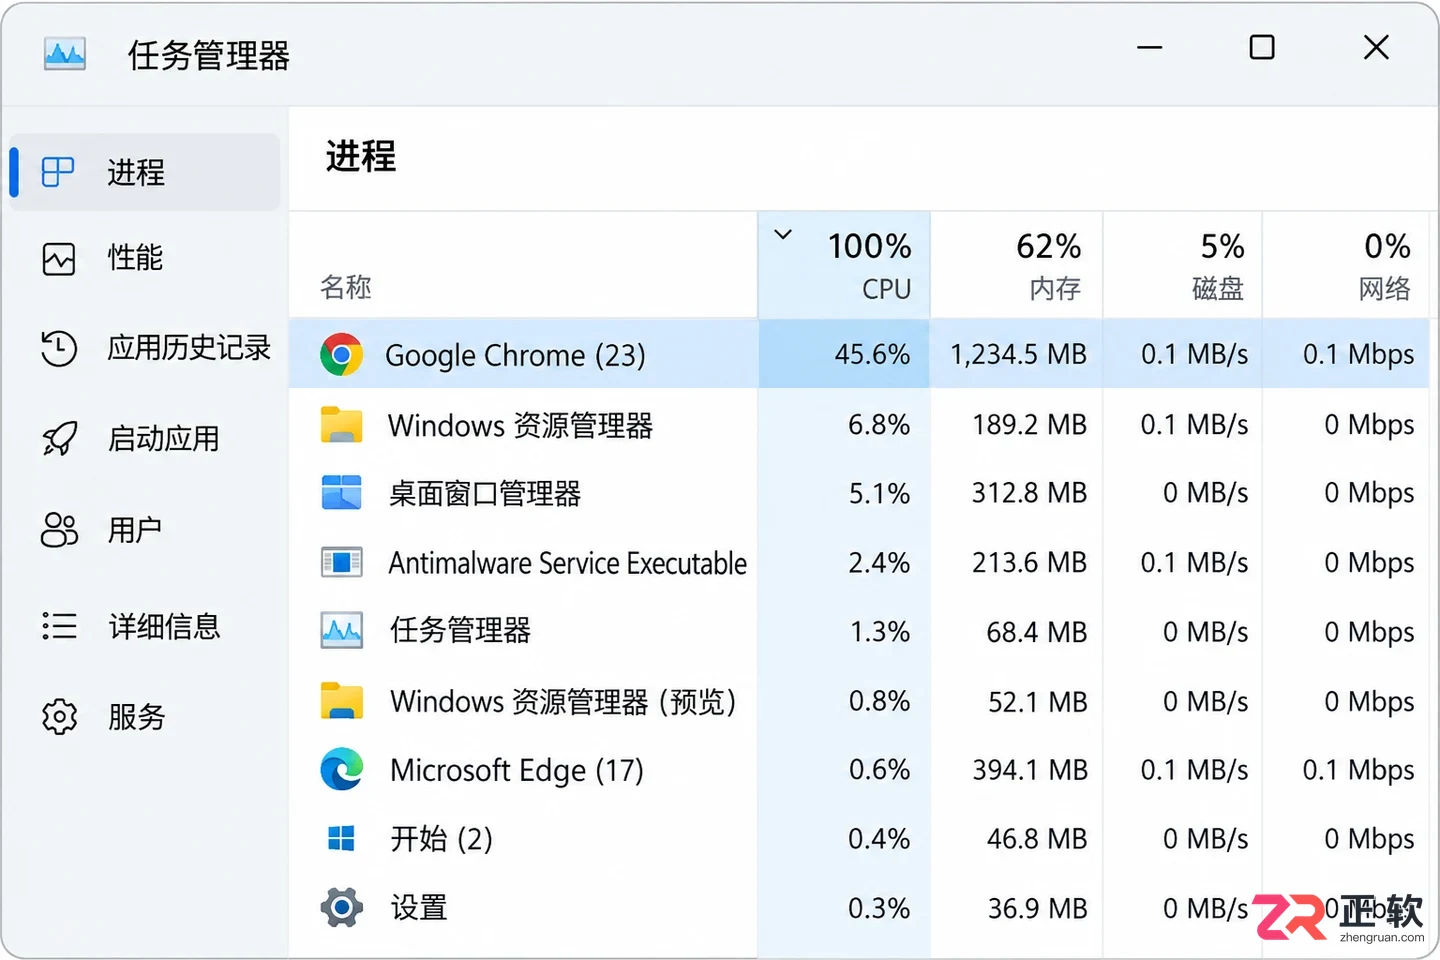This screenshot has width=1440, height=960.
Task: Click the 应用历史记录 clock icon
Action: 59,348
